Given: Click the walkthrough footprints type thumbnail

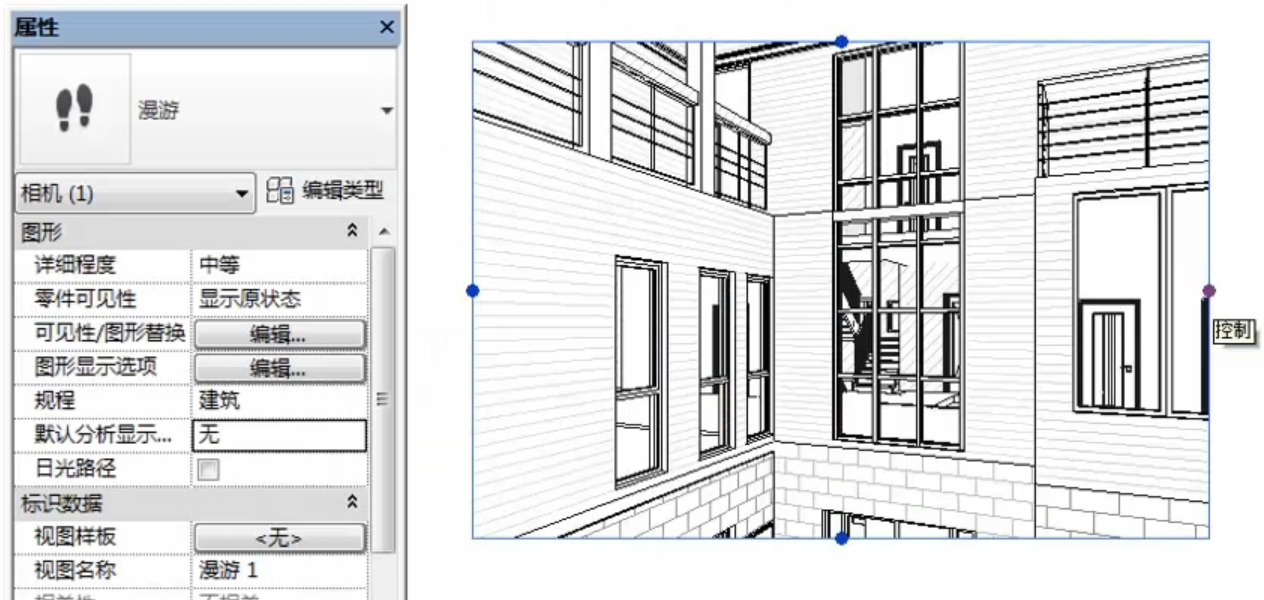Looking at the screenshot, I should (74, 109).
